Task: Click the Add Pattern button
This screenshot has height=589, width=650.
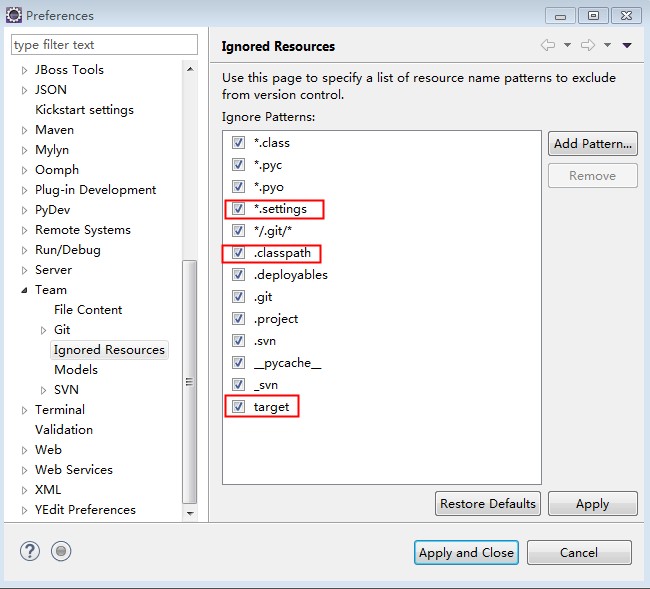Action: (x=593, y=143)
